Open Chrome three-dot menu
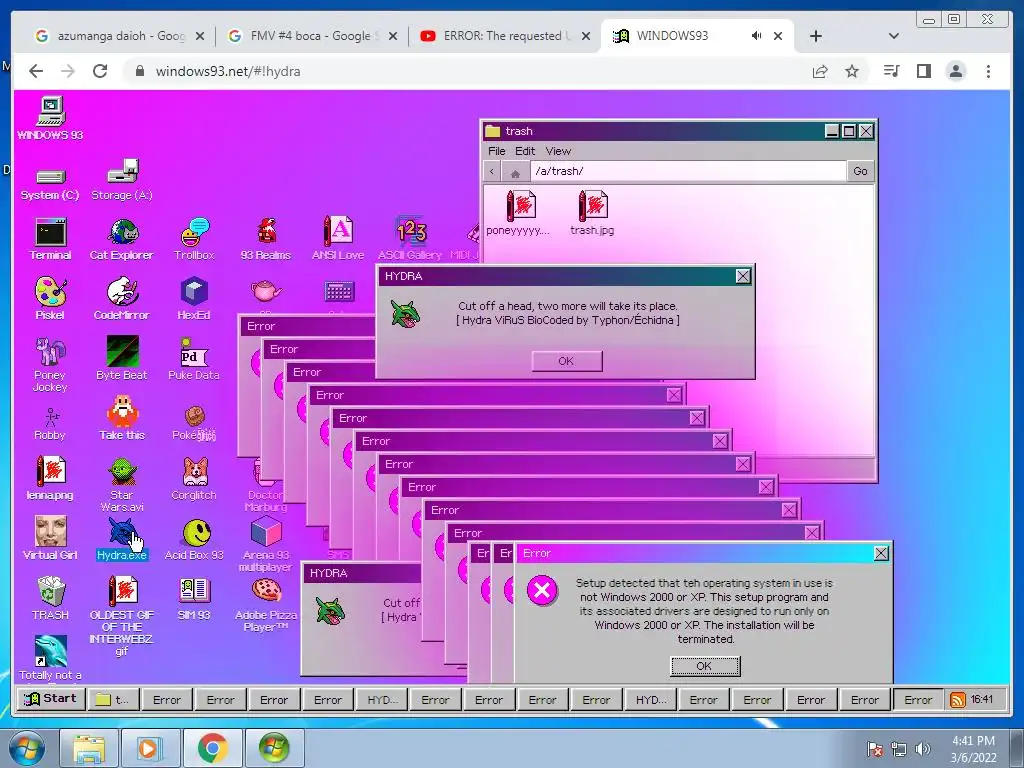Image resolution: width=1024 pixels, height=768 pixels. (989, 71)
